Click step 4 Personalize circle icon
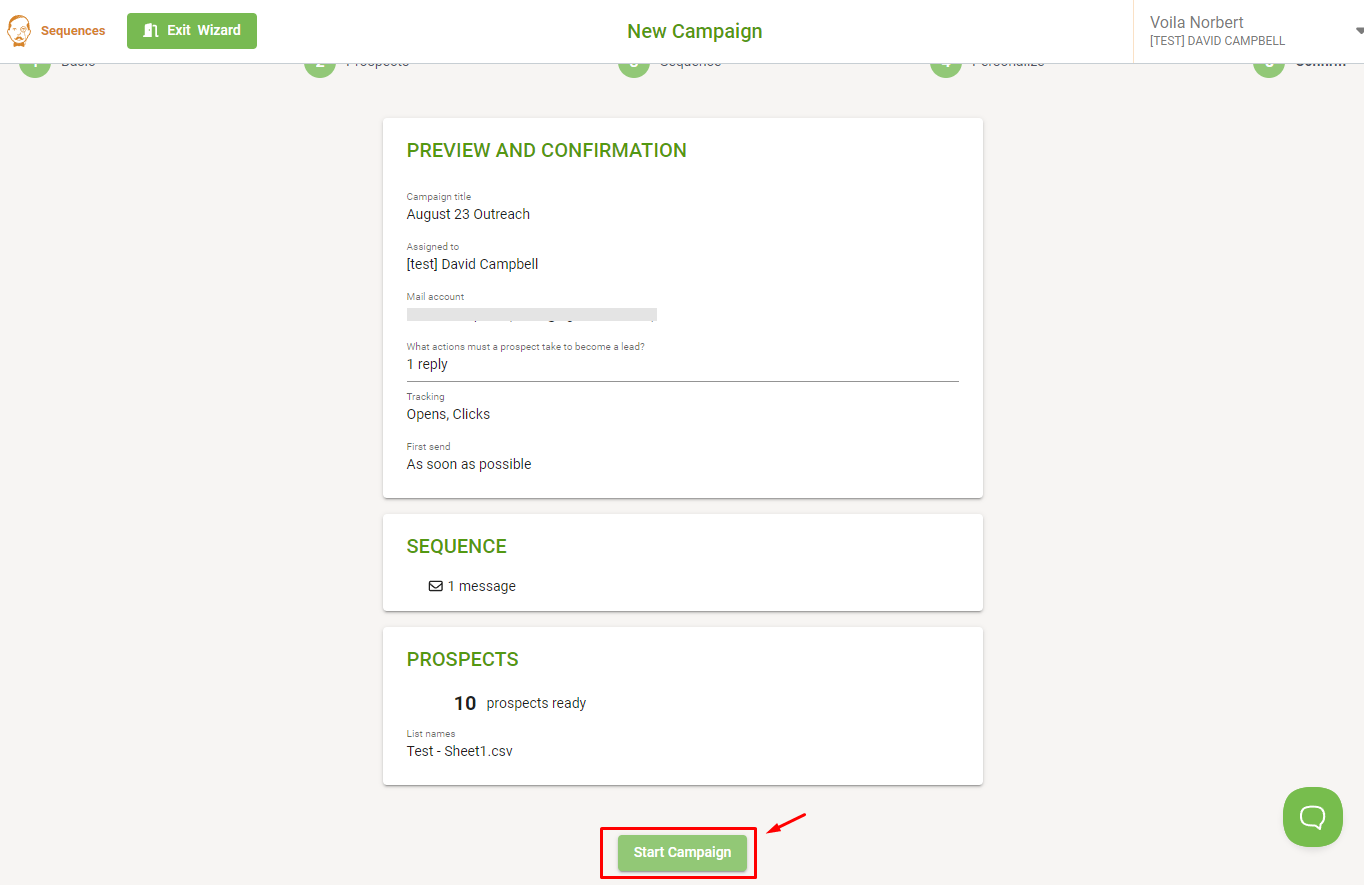The image size is (1364, 885). [x=945, y=62]
